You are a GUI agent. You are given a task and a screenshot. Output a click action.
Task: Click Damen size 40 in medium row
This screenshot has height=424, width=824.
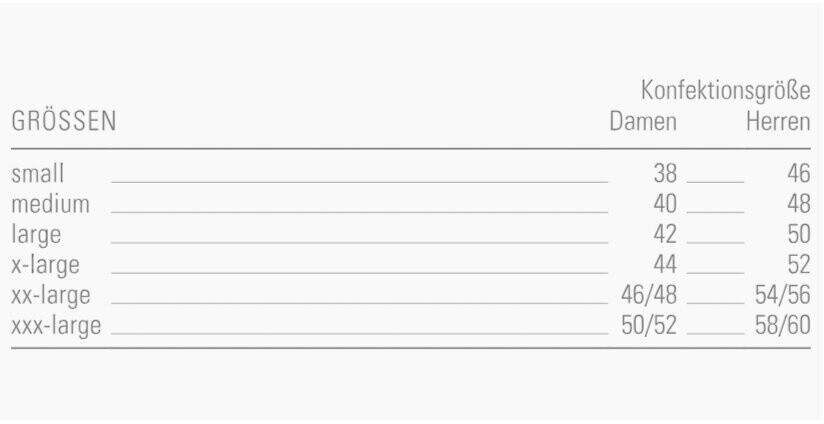pyautogui.click(x=665, y=204)
